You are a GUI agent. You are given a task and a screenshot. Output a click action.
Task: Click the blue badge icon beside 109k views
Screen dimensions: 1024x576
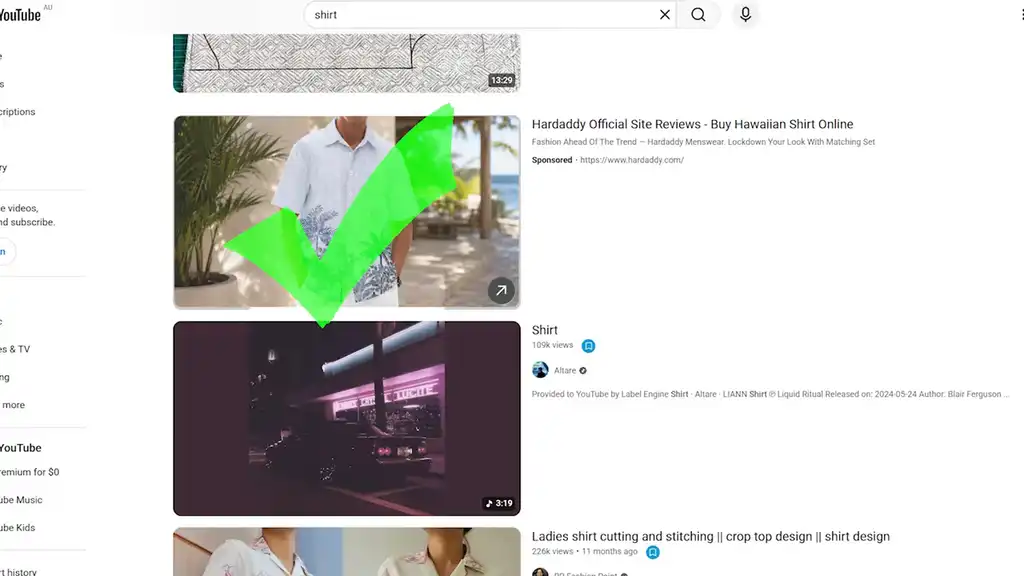point(588,346)
